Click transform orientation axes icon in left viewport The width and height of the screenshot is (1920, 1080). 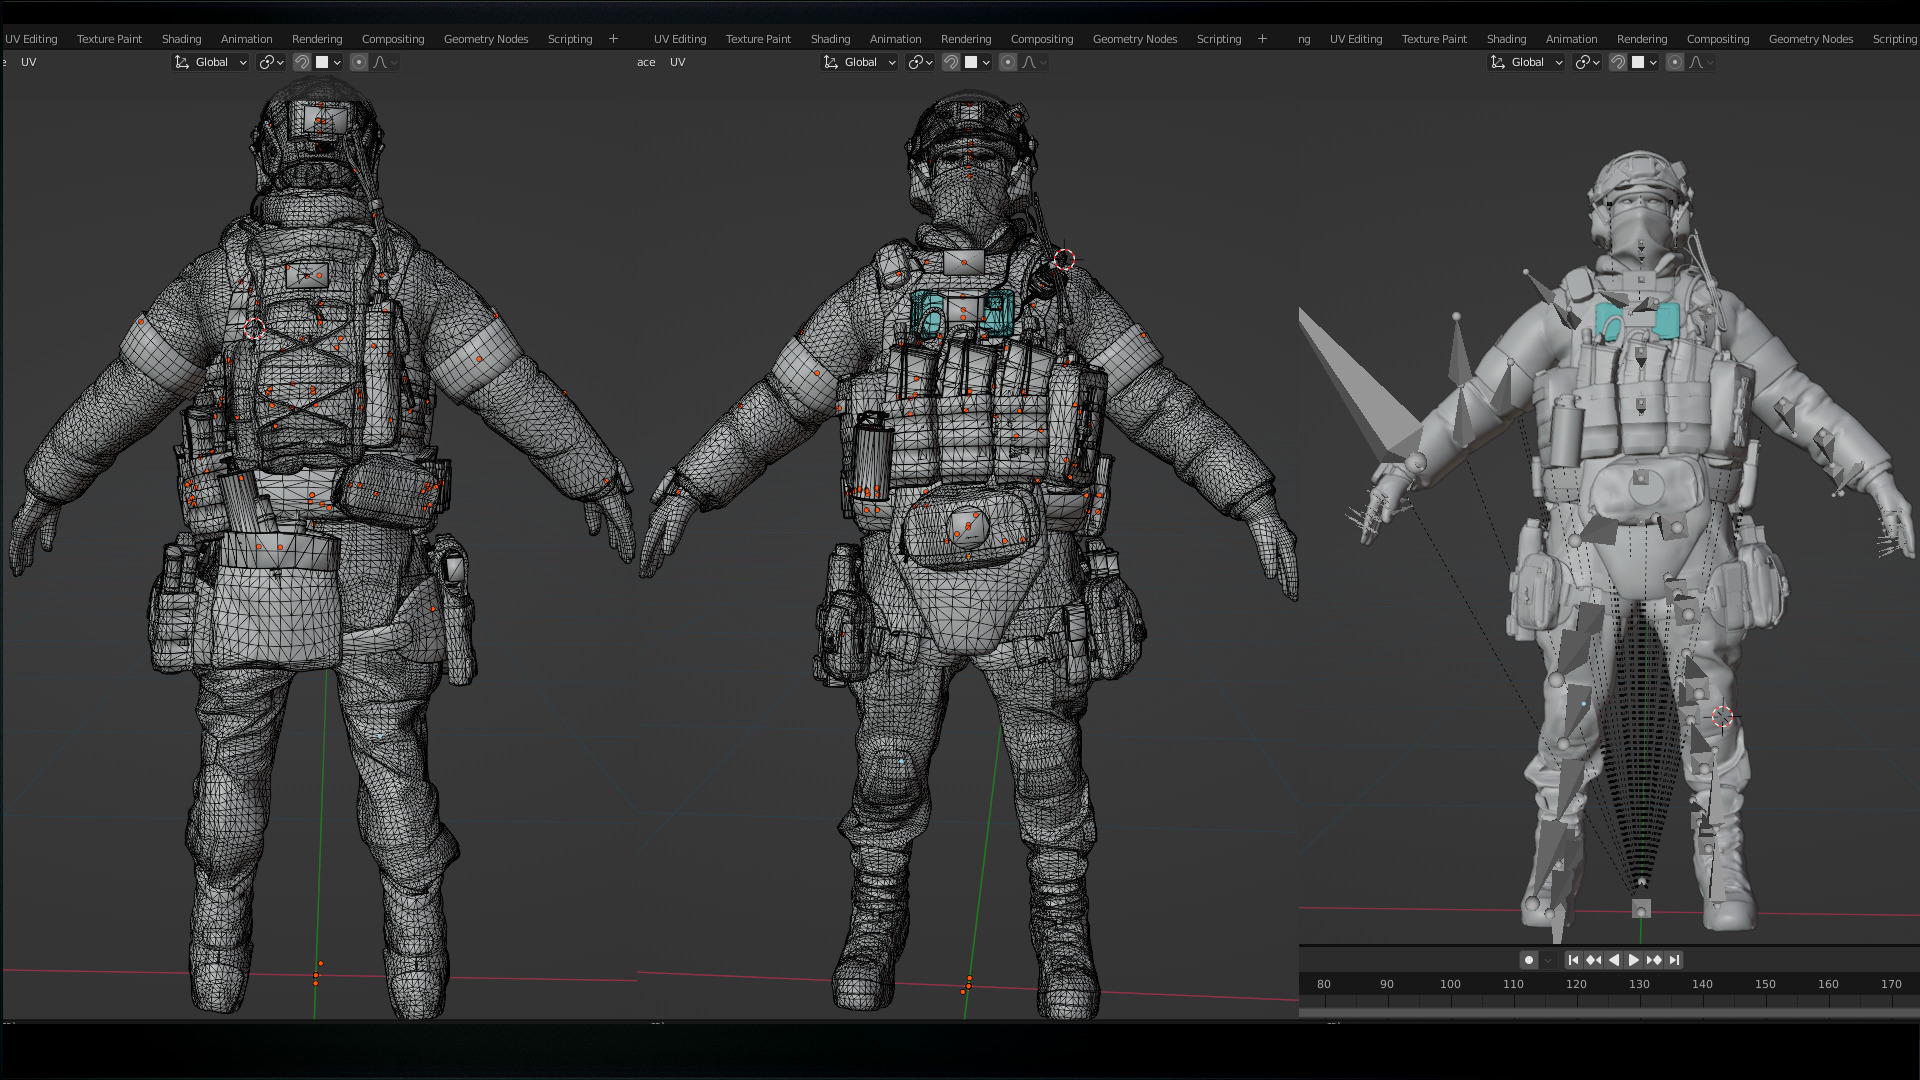[x=182, y=62]
